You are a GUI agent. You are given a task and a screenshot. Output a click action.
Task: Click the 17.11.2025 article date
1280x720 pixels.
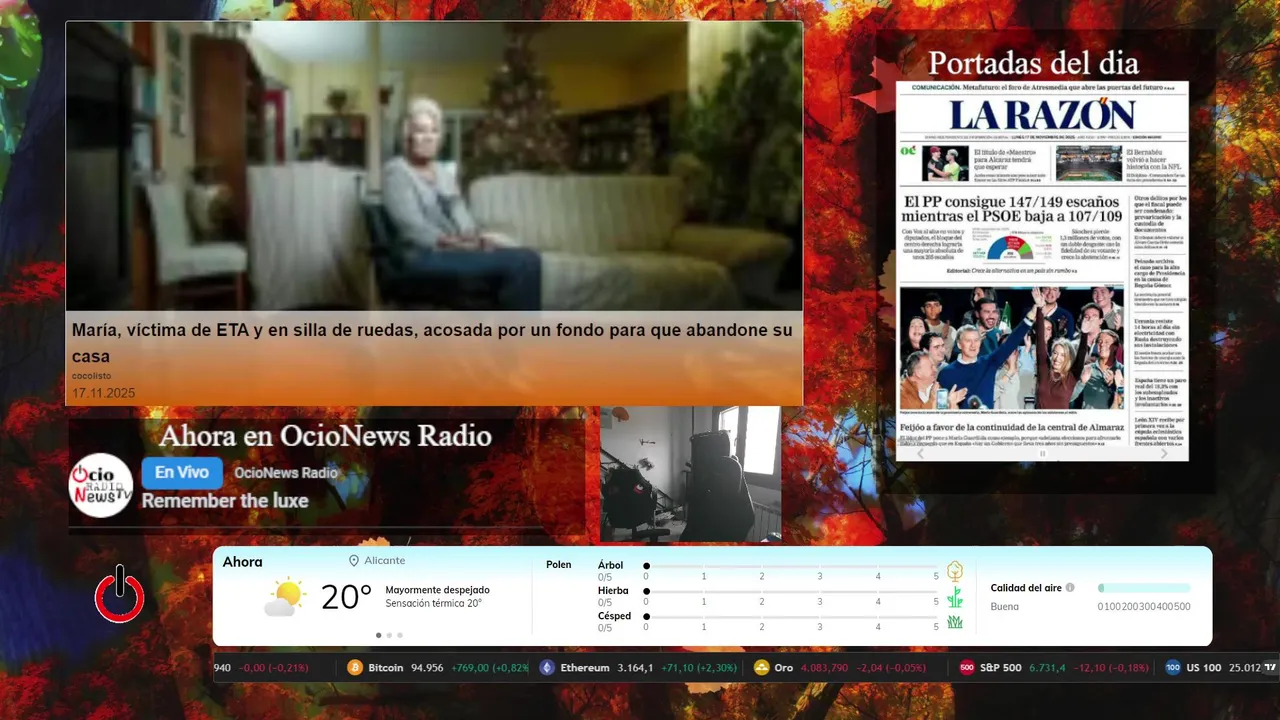(x=103, y=393)
